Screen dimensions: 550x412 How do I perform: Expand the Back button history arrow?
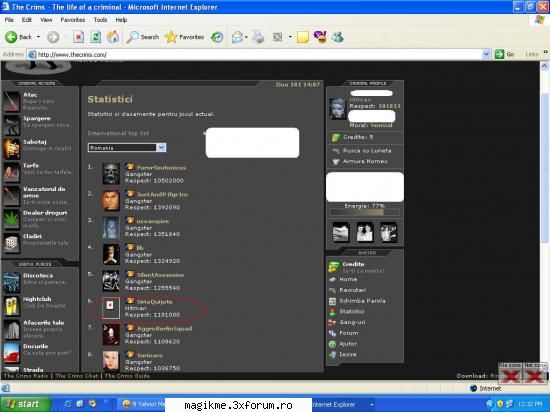coord(38,37)
